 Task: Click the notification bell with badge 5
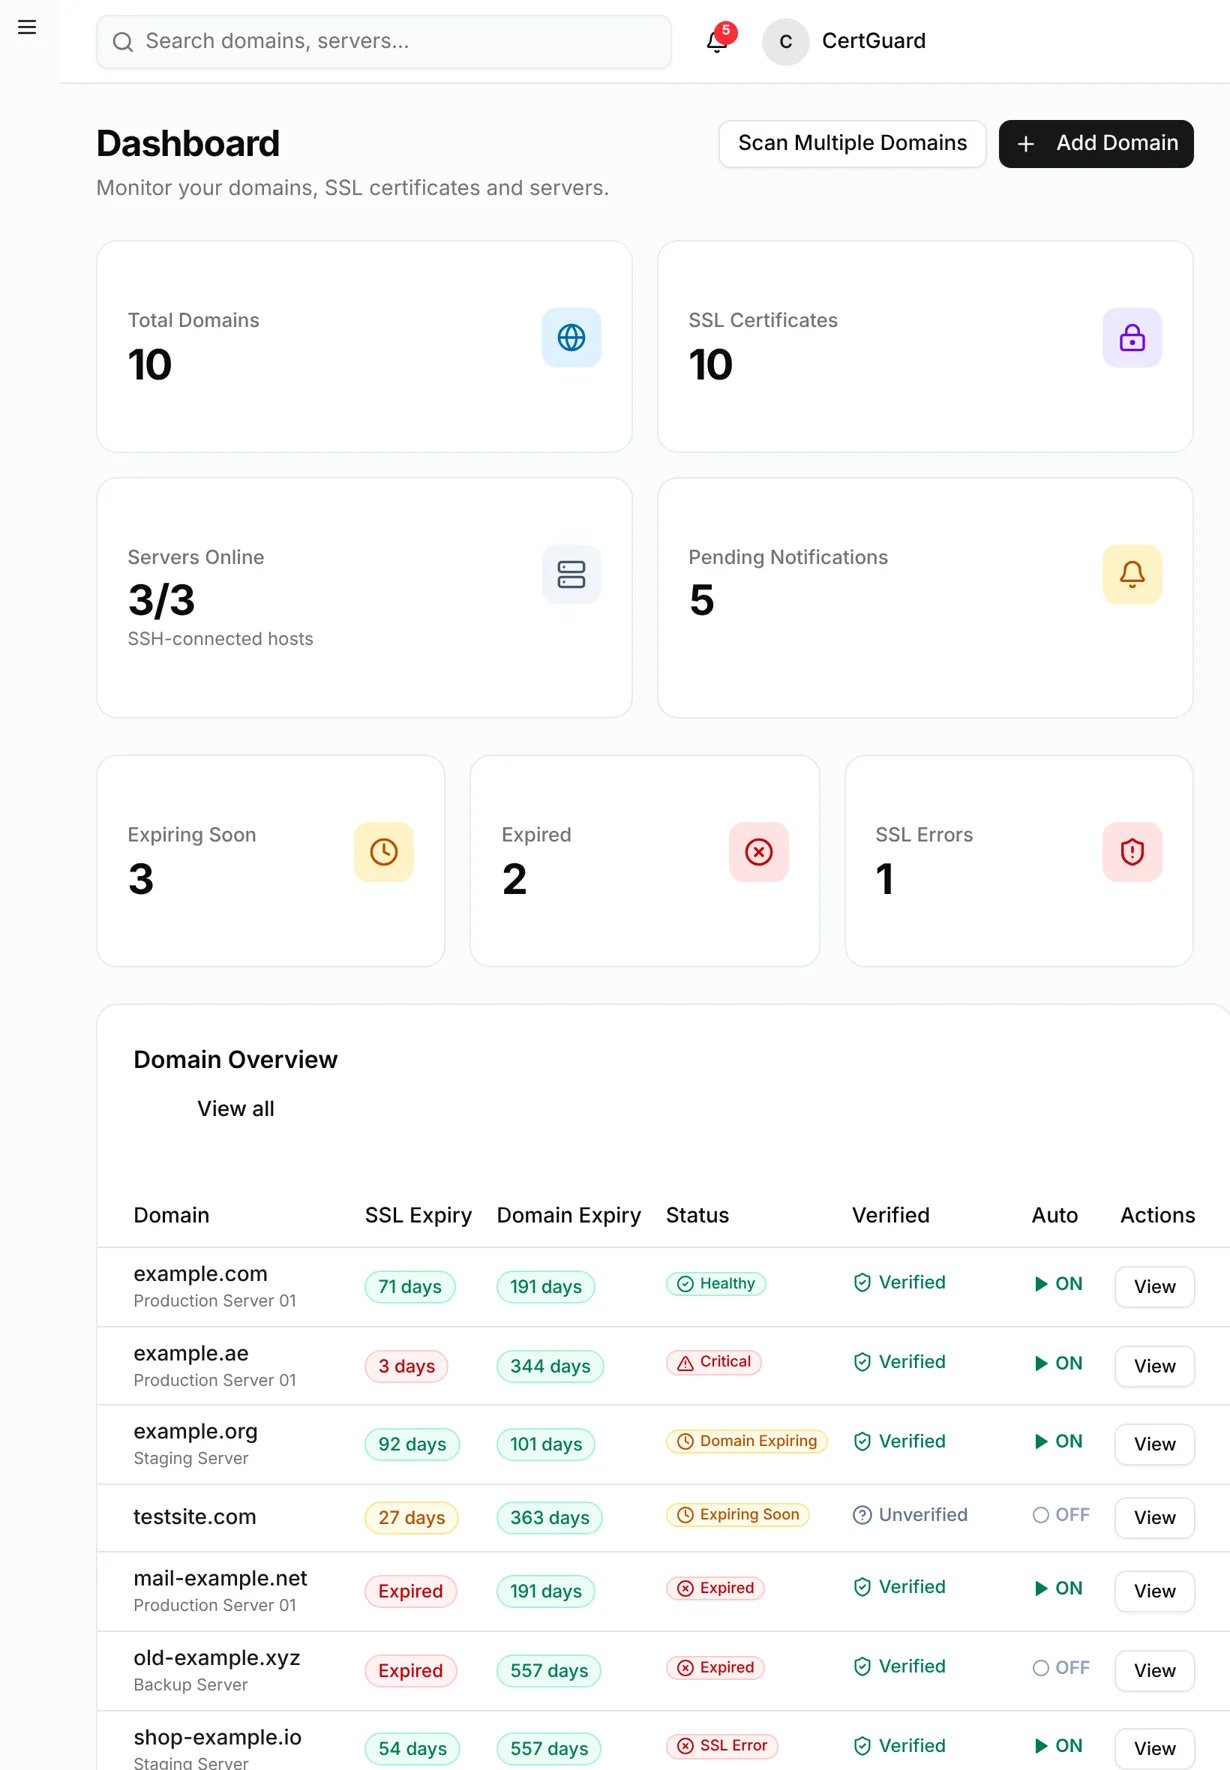pos(717,41)
